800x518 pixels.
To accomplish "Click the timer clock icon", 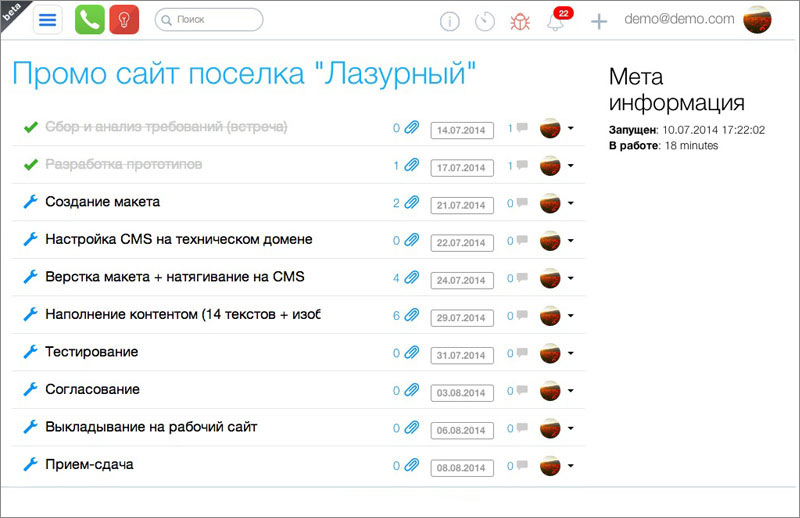I will [485, 21].
